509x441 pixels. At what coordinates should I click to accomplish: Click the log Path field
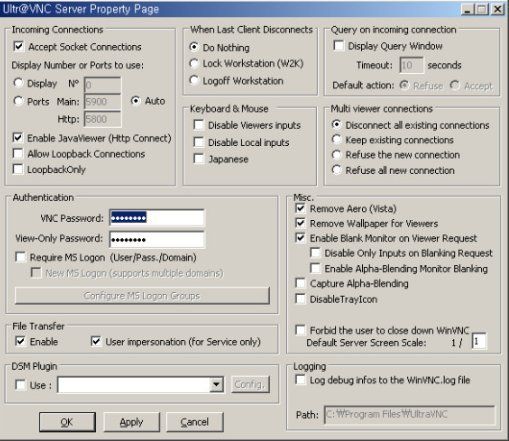click(410, 414)
